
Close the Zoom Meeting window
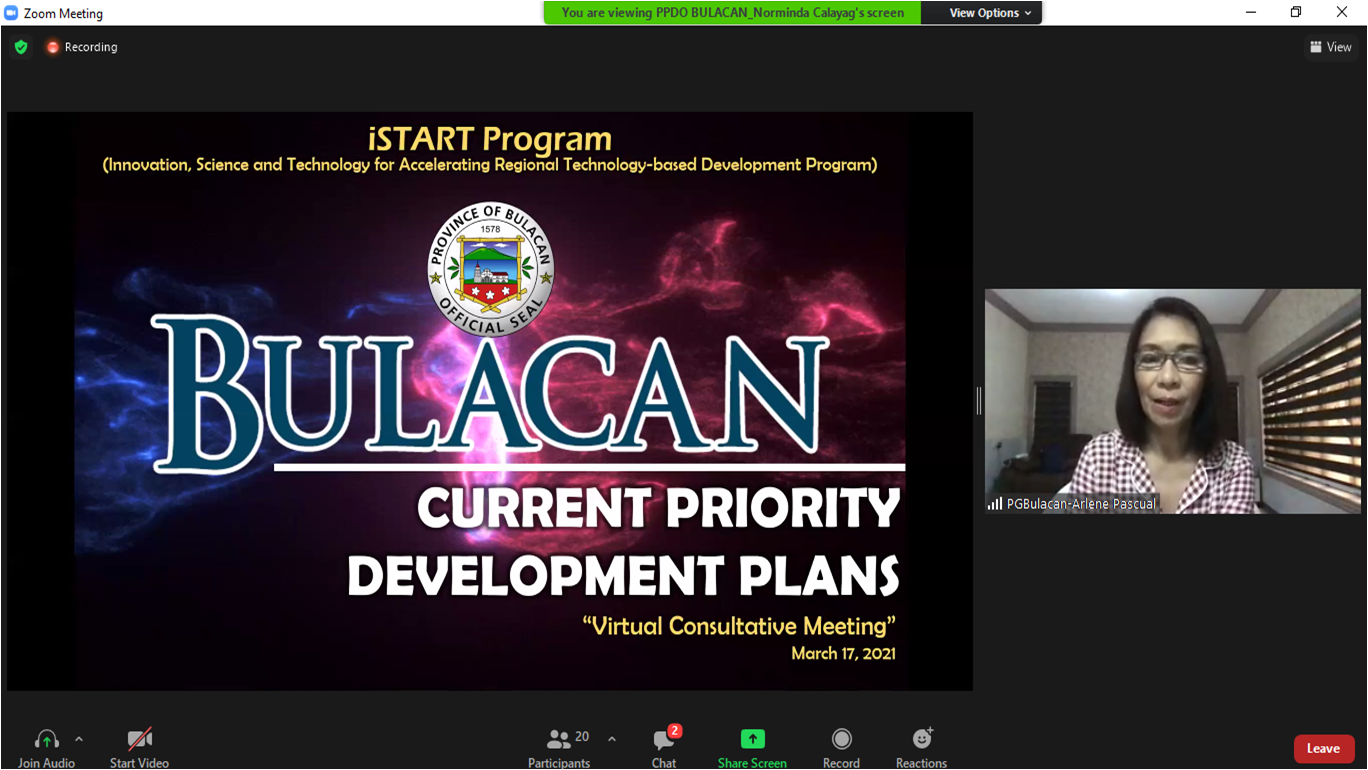click(1342, 12)
